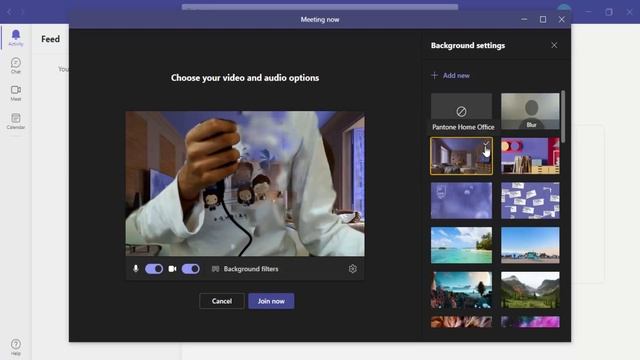Open the Activity bell in the sidebar
The height and width of the screenshot is (360, 640).
click(x=16, y=38)
